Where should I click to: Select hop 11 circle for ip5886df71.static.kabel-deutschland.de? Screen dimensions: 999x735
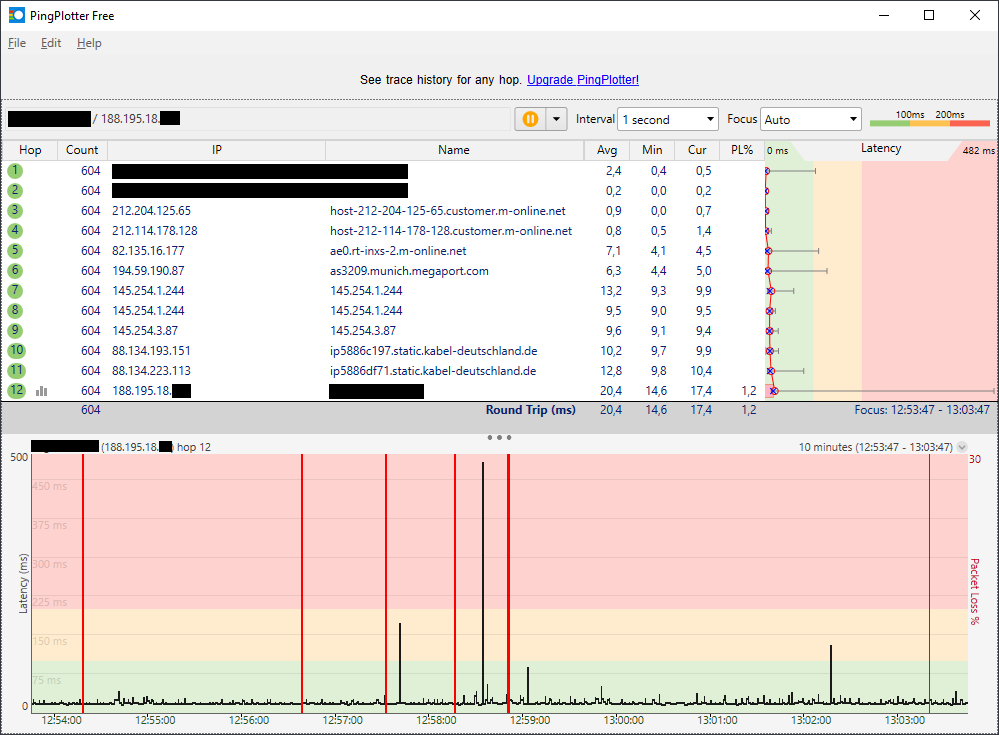[16, 371]
